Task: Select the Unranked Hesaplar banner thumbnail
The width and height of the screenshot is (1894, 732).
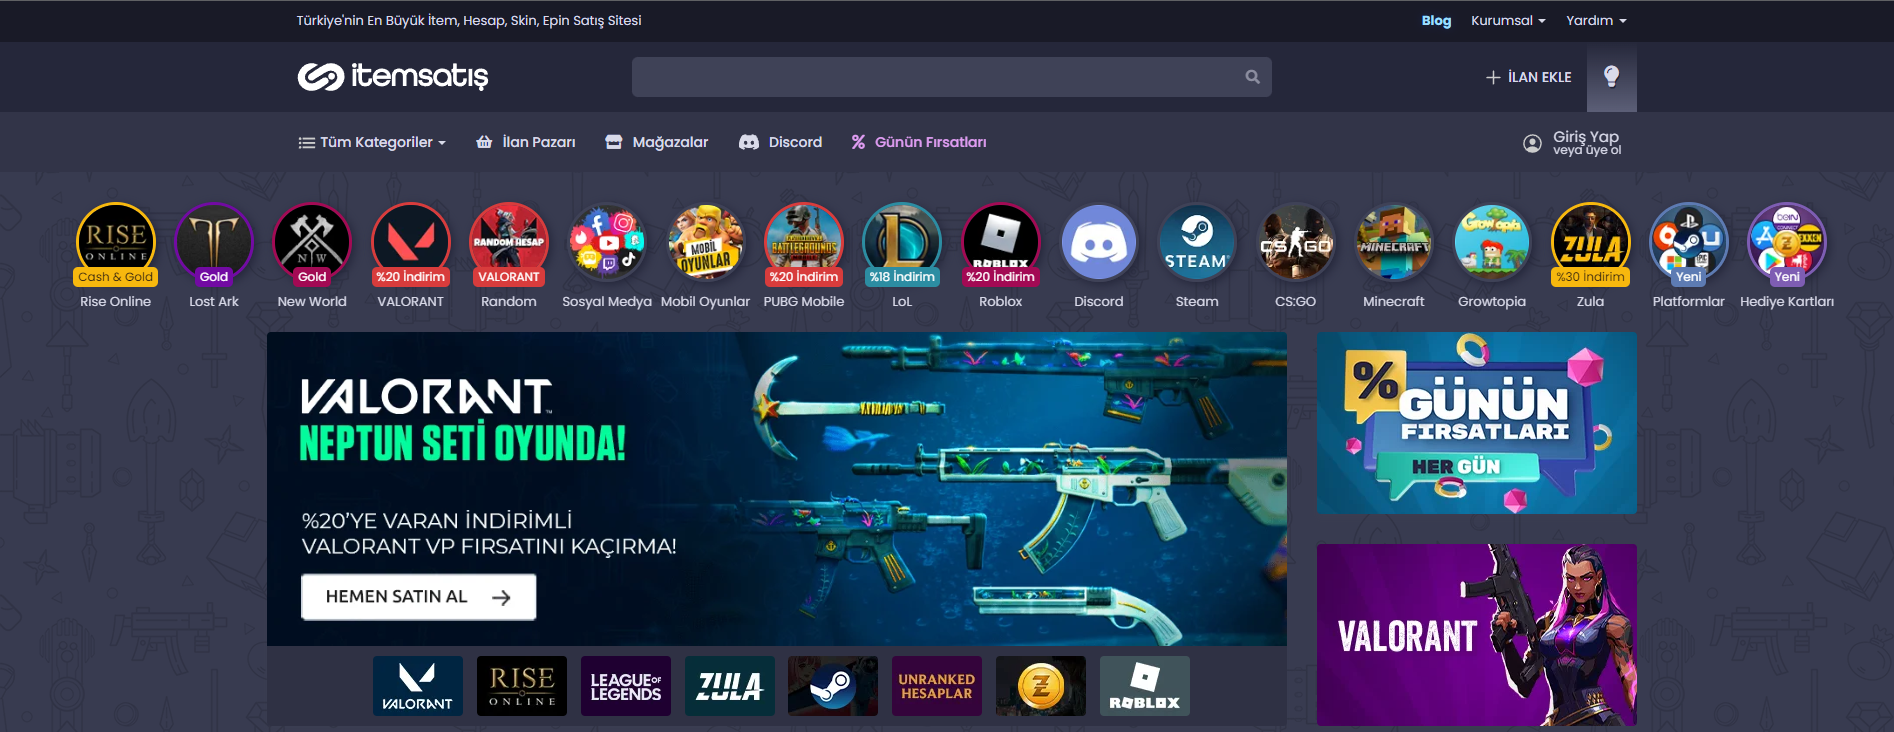Action: click(x=937, y=686)
